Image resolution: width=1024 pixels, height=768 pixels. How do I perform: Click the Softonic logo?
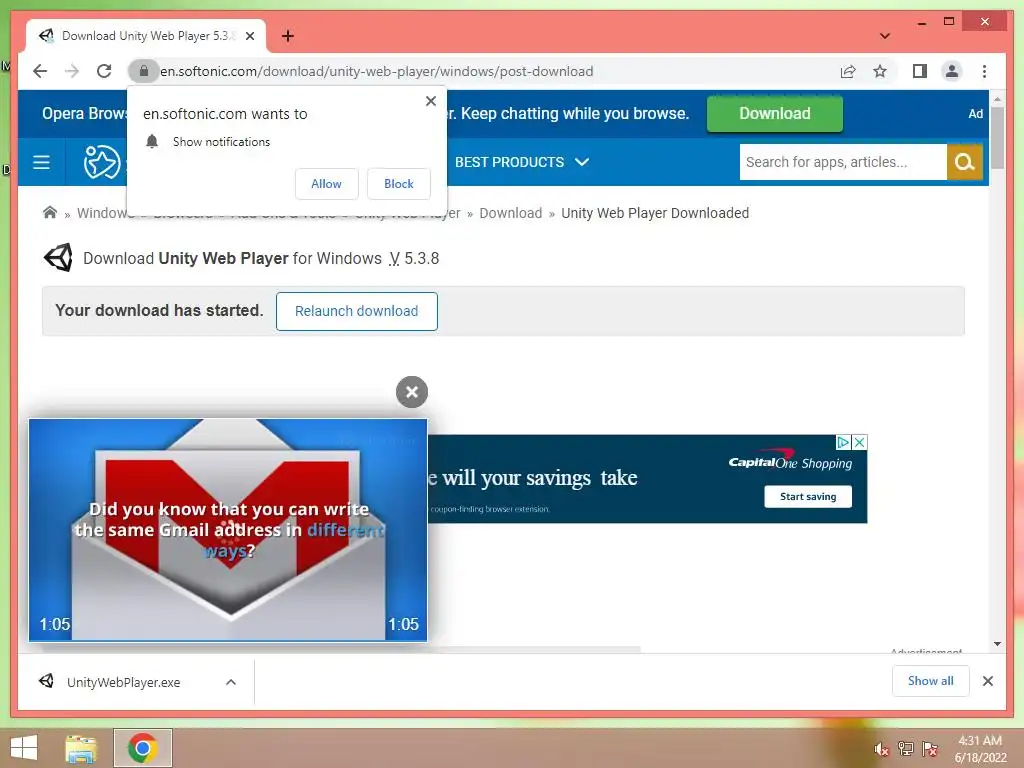102,162
